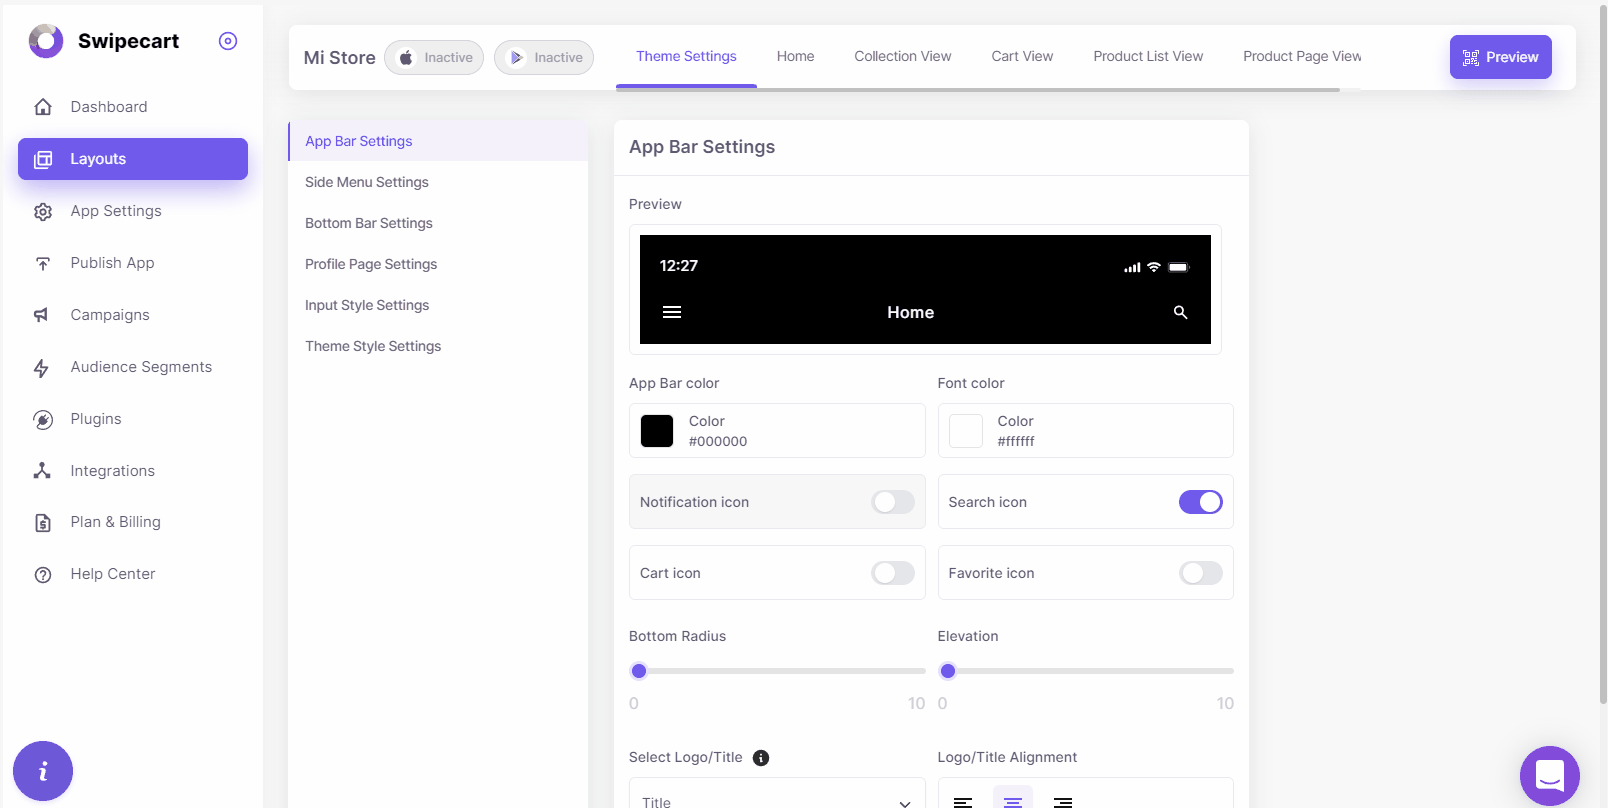
Task: Open the Apple Inactive status pill
Action: (434, 58)
